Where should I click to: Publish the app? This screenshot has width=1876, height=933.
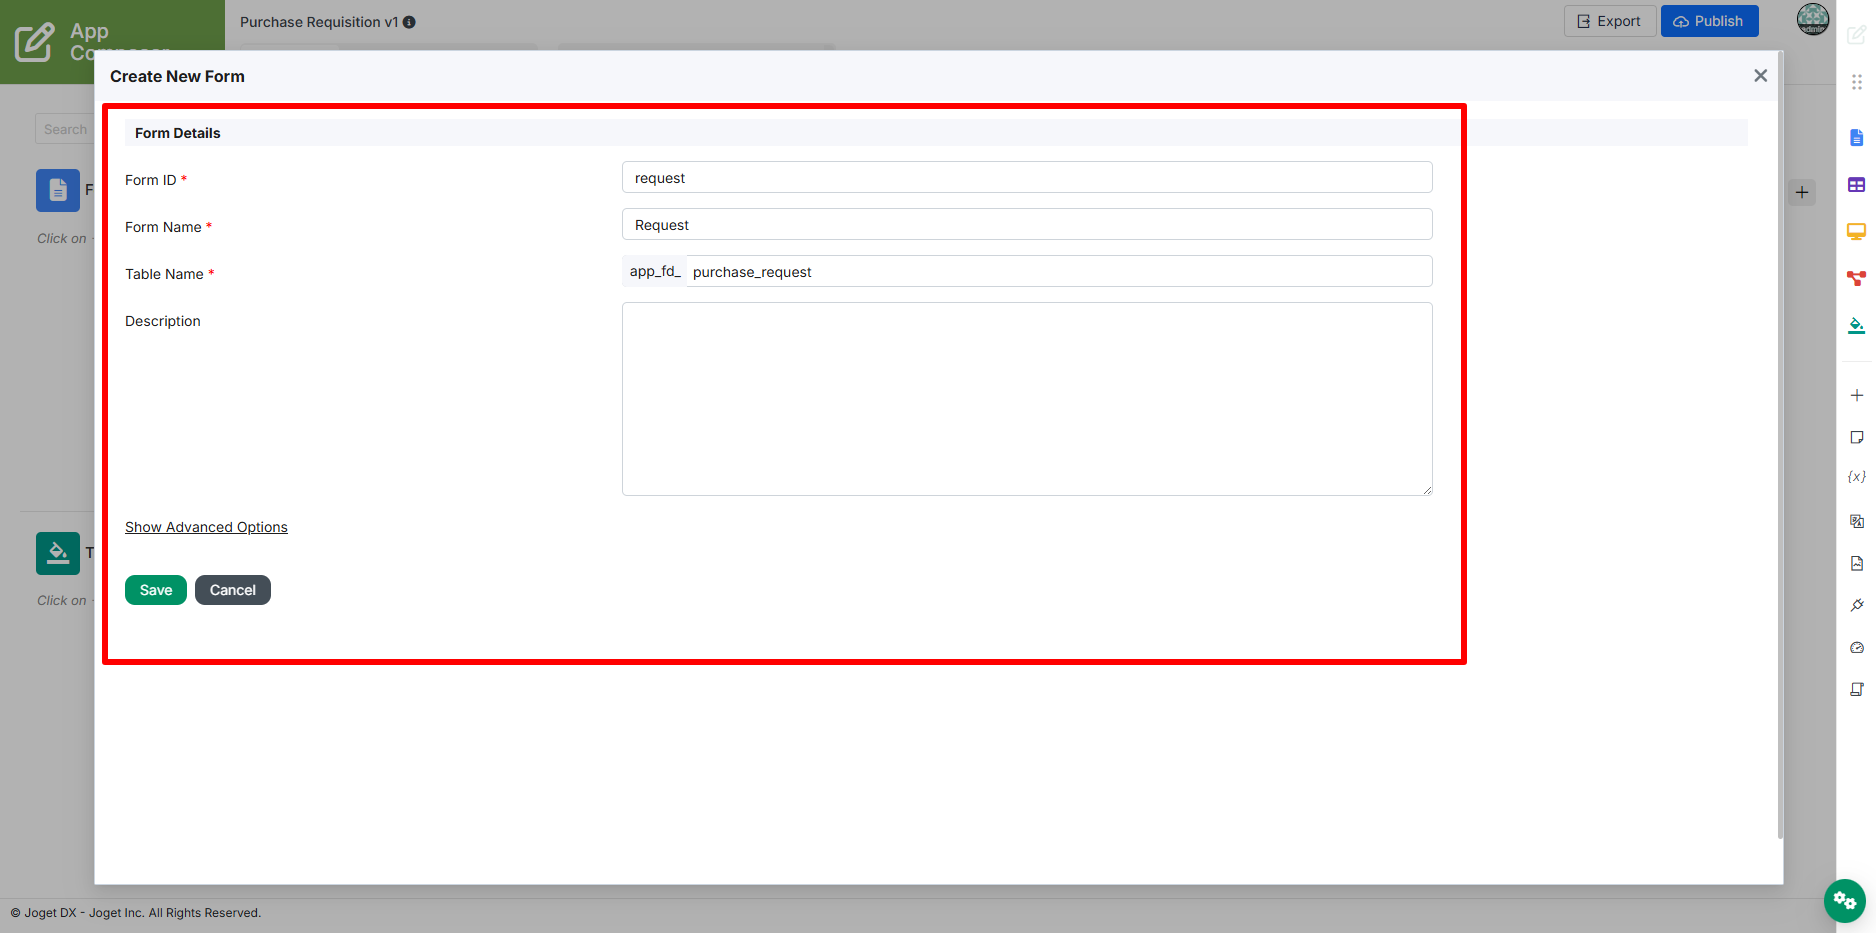(1709, 21)
